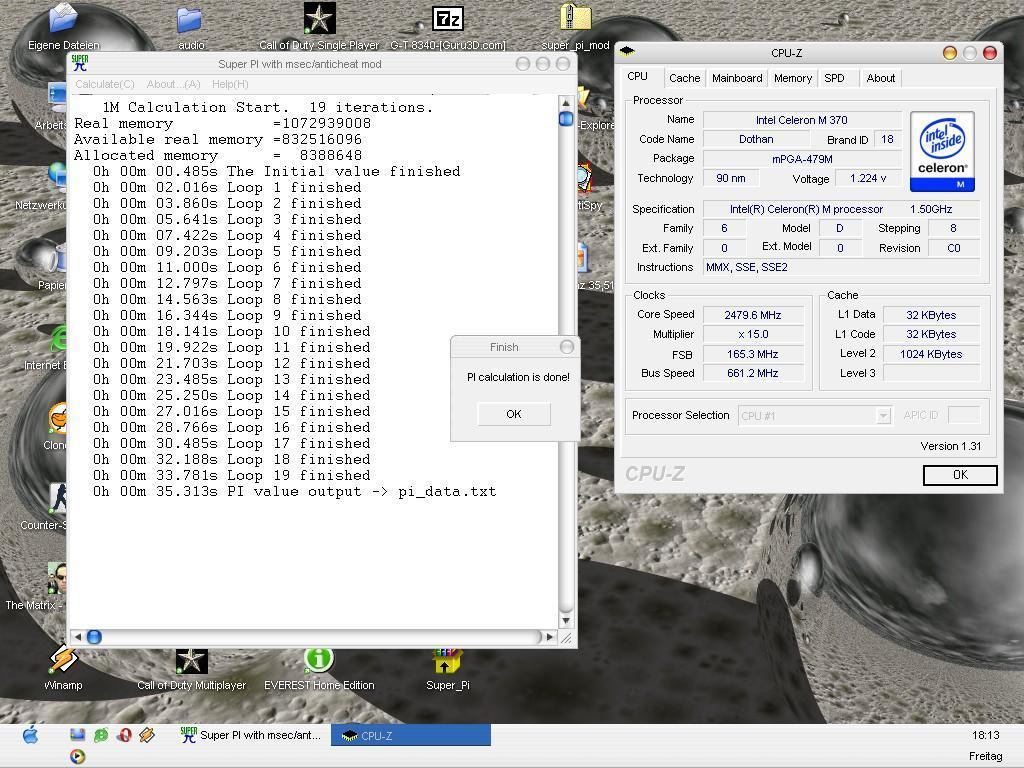Screen dimensions: 1024x768
Task: Switch to the Memory tab in CPU-Z
Action: point(793,78)
